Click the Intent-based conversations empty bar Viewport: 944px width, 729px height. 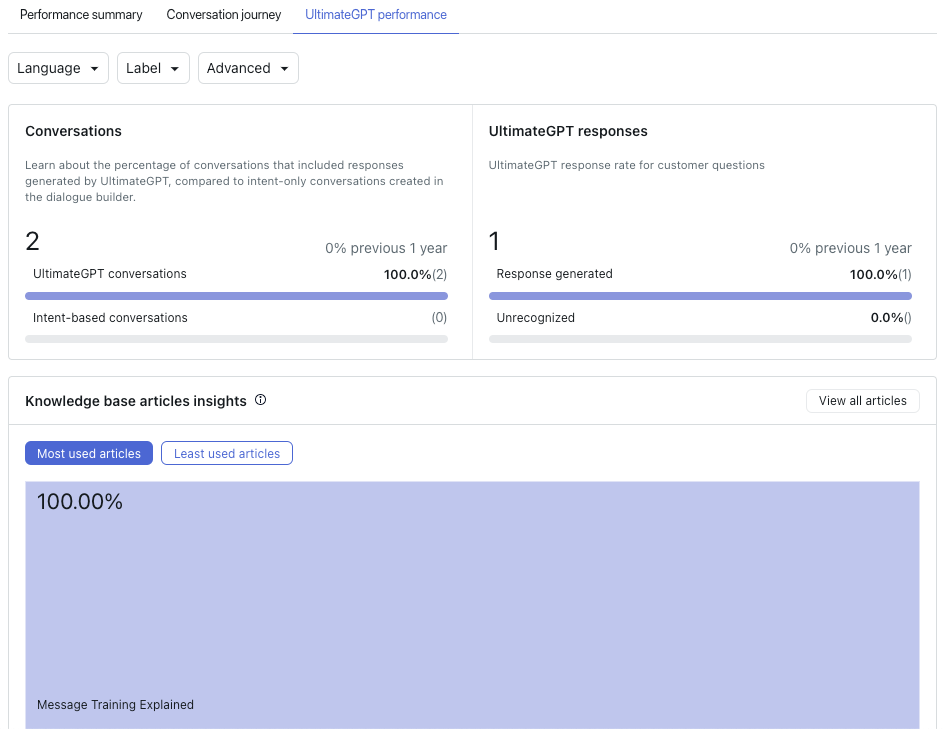point(237,340)
